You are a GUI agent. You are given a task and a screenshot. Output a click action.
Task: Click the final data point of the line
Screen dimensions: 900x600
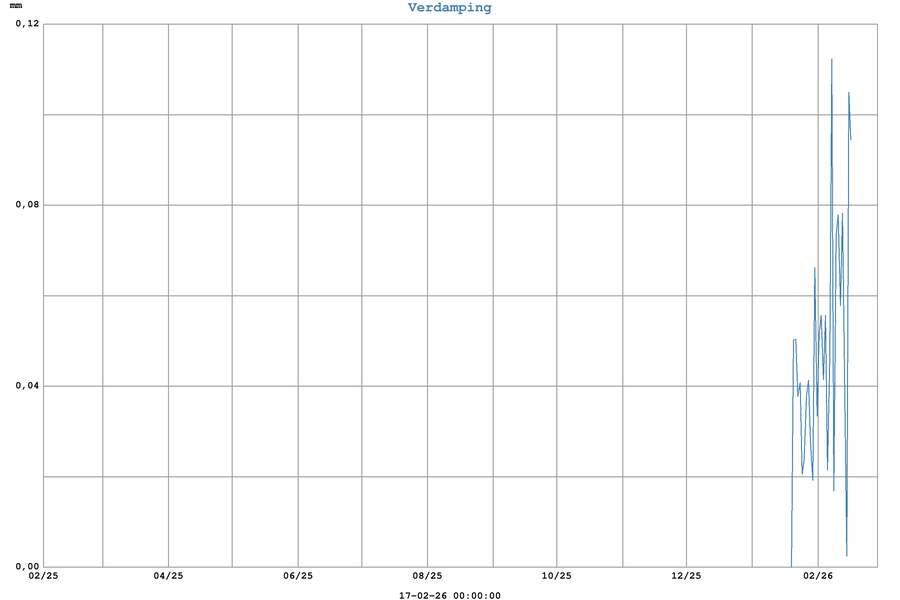(x=851, y=139)
